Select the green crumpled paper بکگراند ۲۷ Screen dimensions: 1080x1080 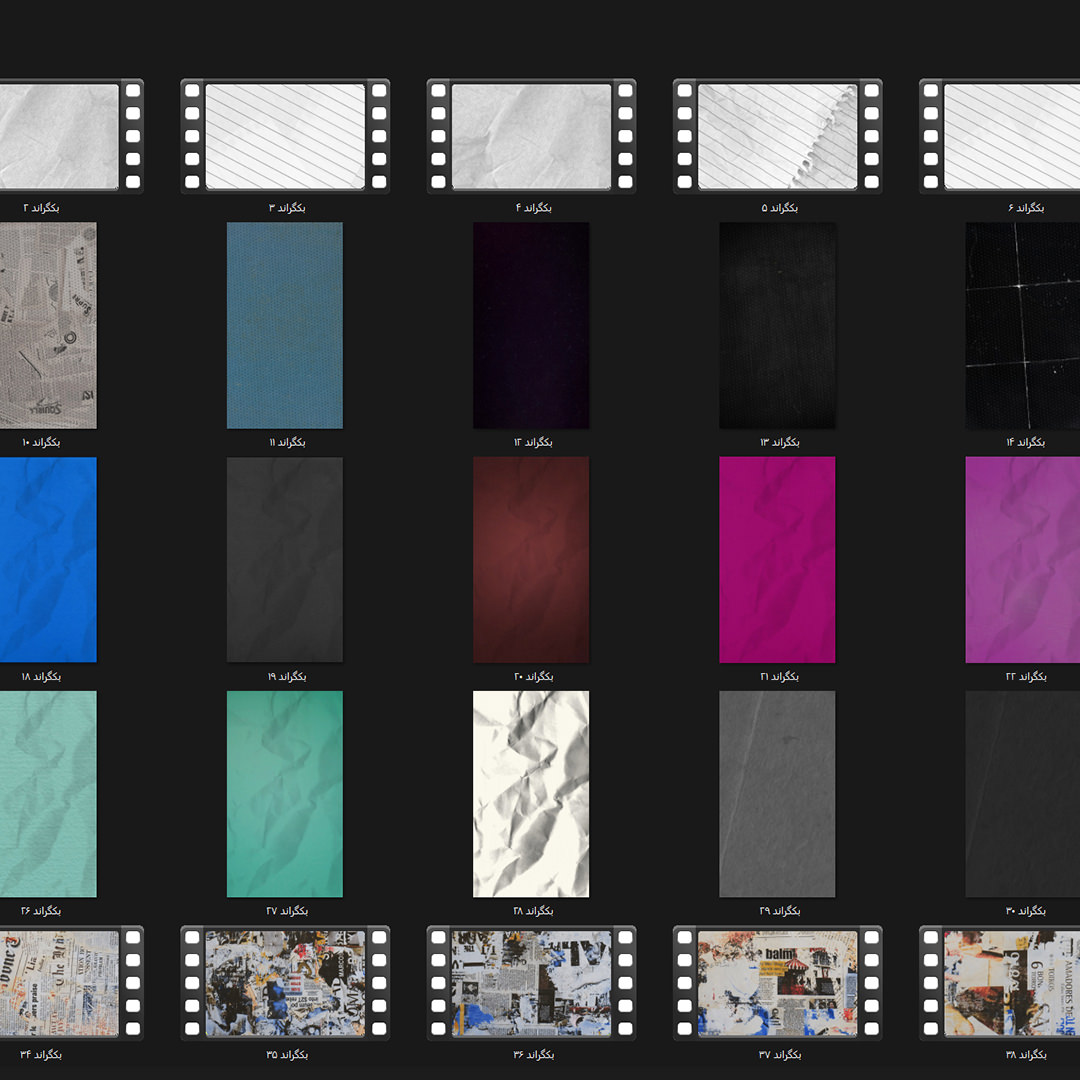(x=285, y=794)
